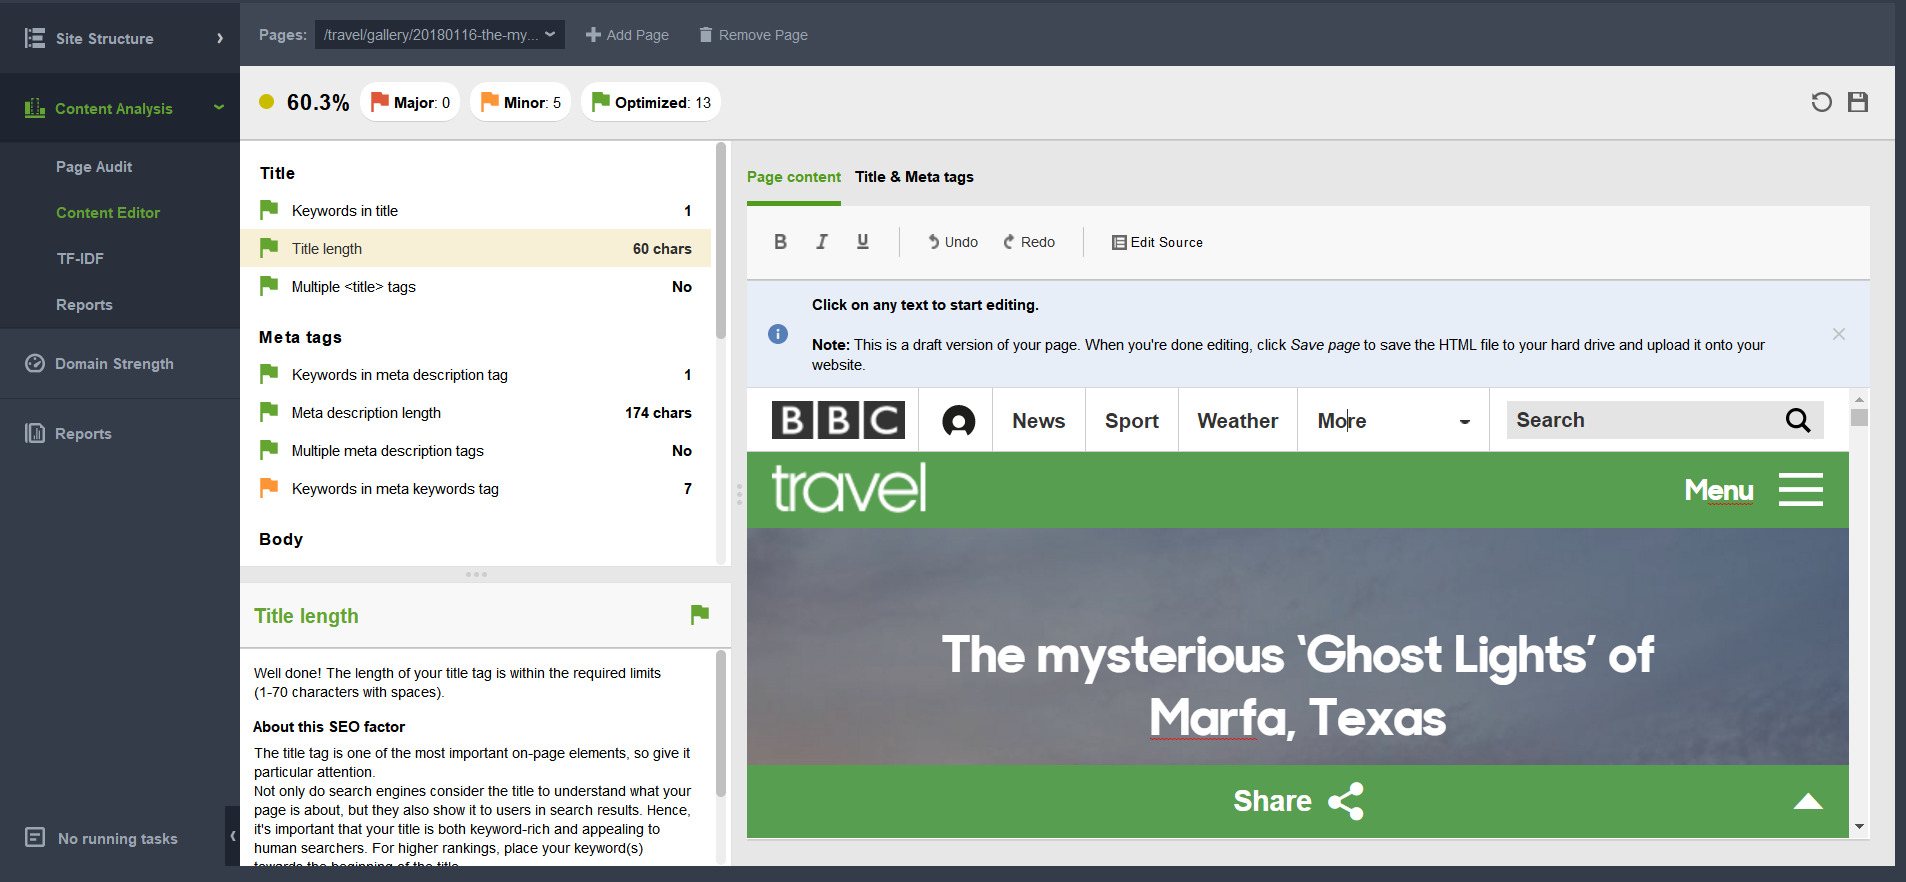Click the save page disk icon
This screenshot has width=1906, height=882.
1858,102
